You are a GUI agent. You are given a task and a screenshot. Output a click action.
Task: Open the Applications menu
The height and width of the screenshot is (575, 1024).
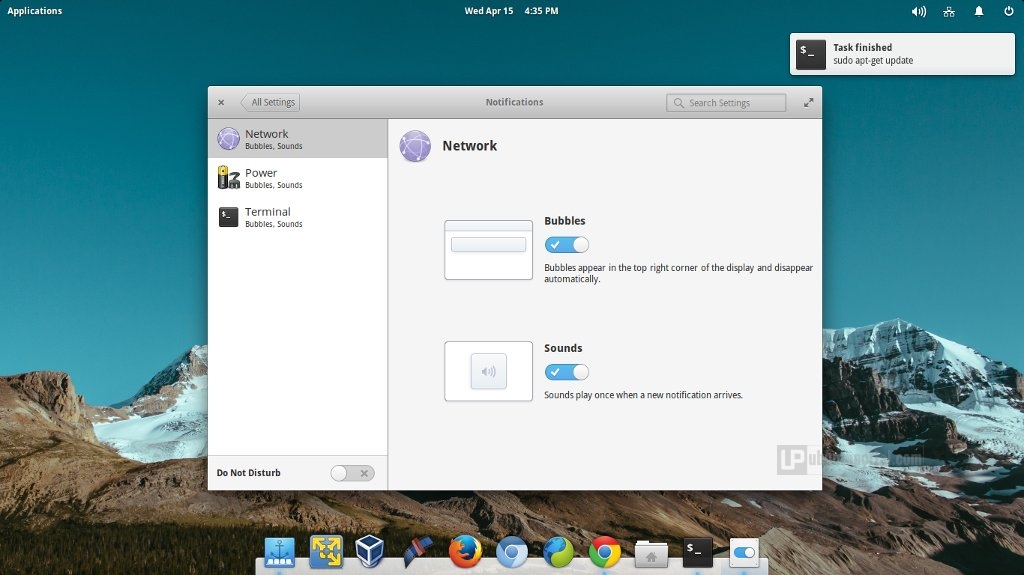tap(35, 11)
